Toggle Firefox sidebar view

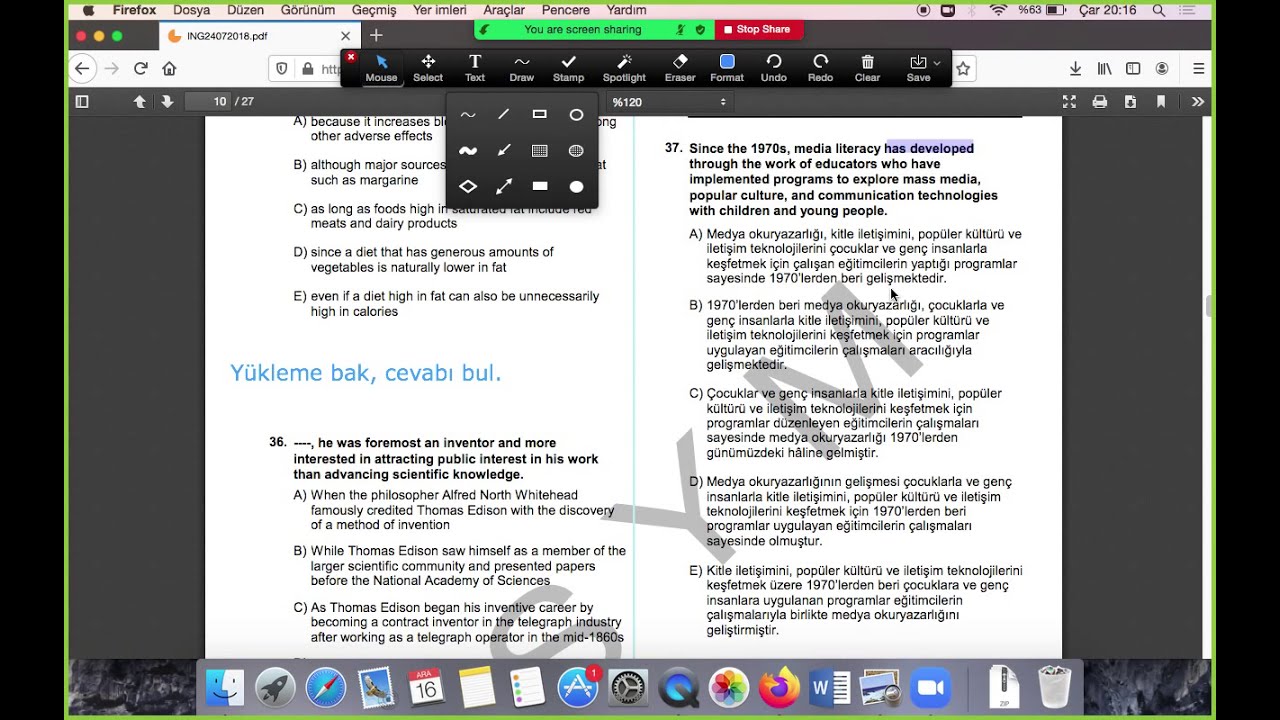[1133, 69]
